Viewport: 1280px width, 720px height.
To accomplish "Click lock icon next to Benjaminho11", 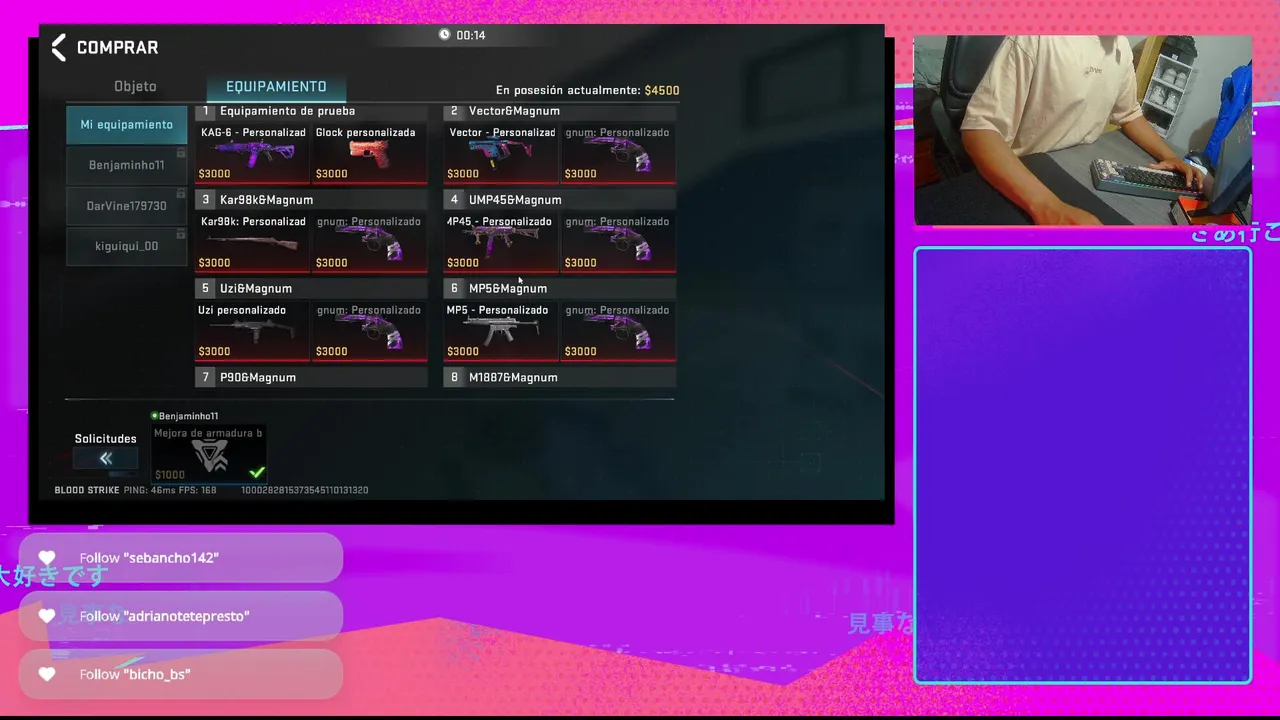I will tap(180, 153).
